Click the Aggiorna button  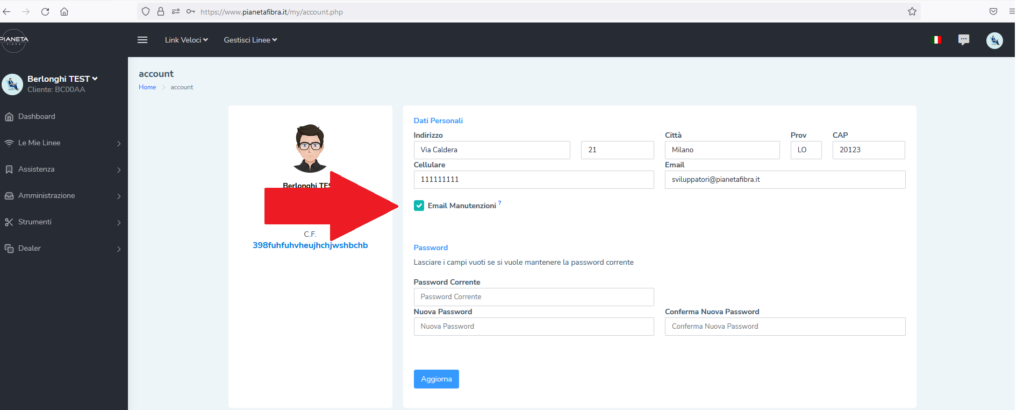[x=436, y=379]
